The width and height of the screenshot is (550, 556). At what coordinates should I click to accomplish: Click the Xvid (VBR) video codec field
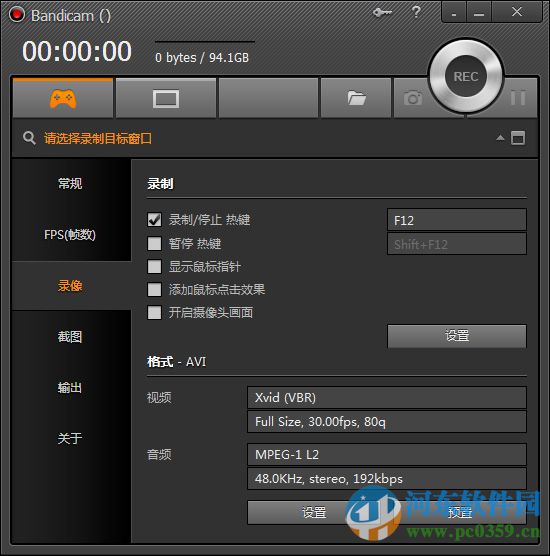pyautogui.click(x=387, y=397)
